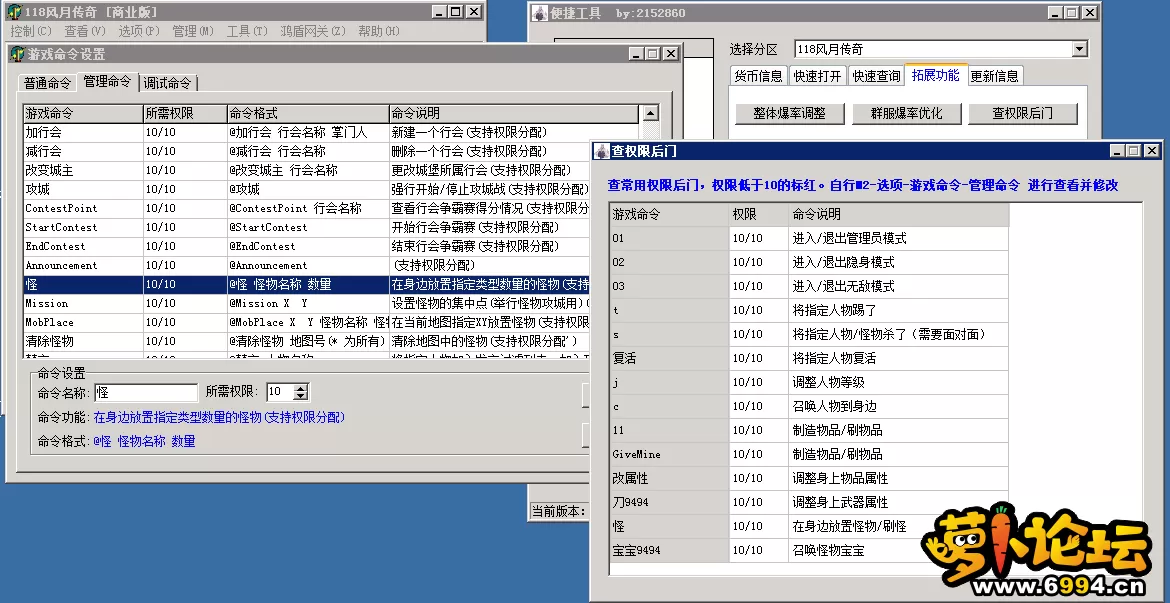Click the 命令说明 header in 游戏命令设置

coord(513,113)
